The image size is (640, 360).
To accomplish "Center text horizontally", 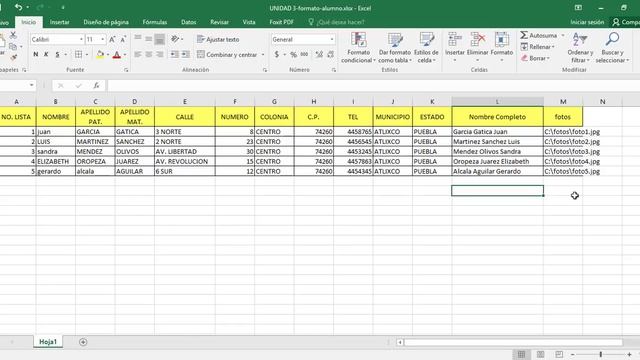I will (149, 54).
